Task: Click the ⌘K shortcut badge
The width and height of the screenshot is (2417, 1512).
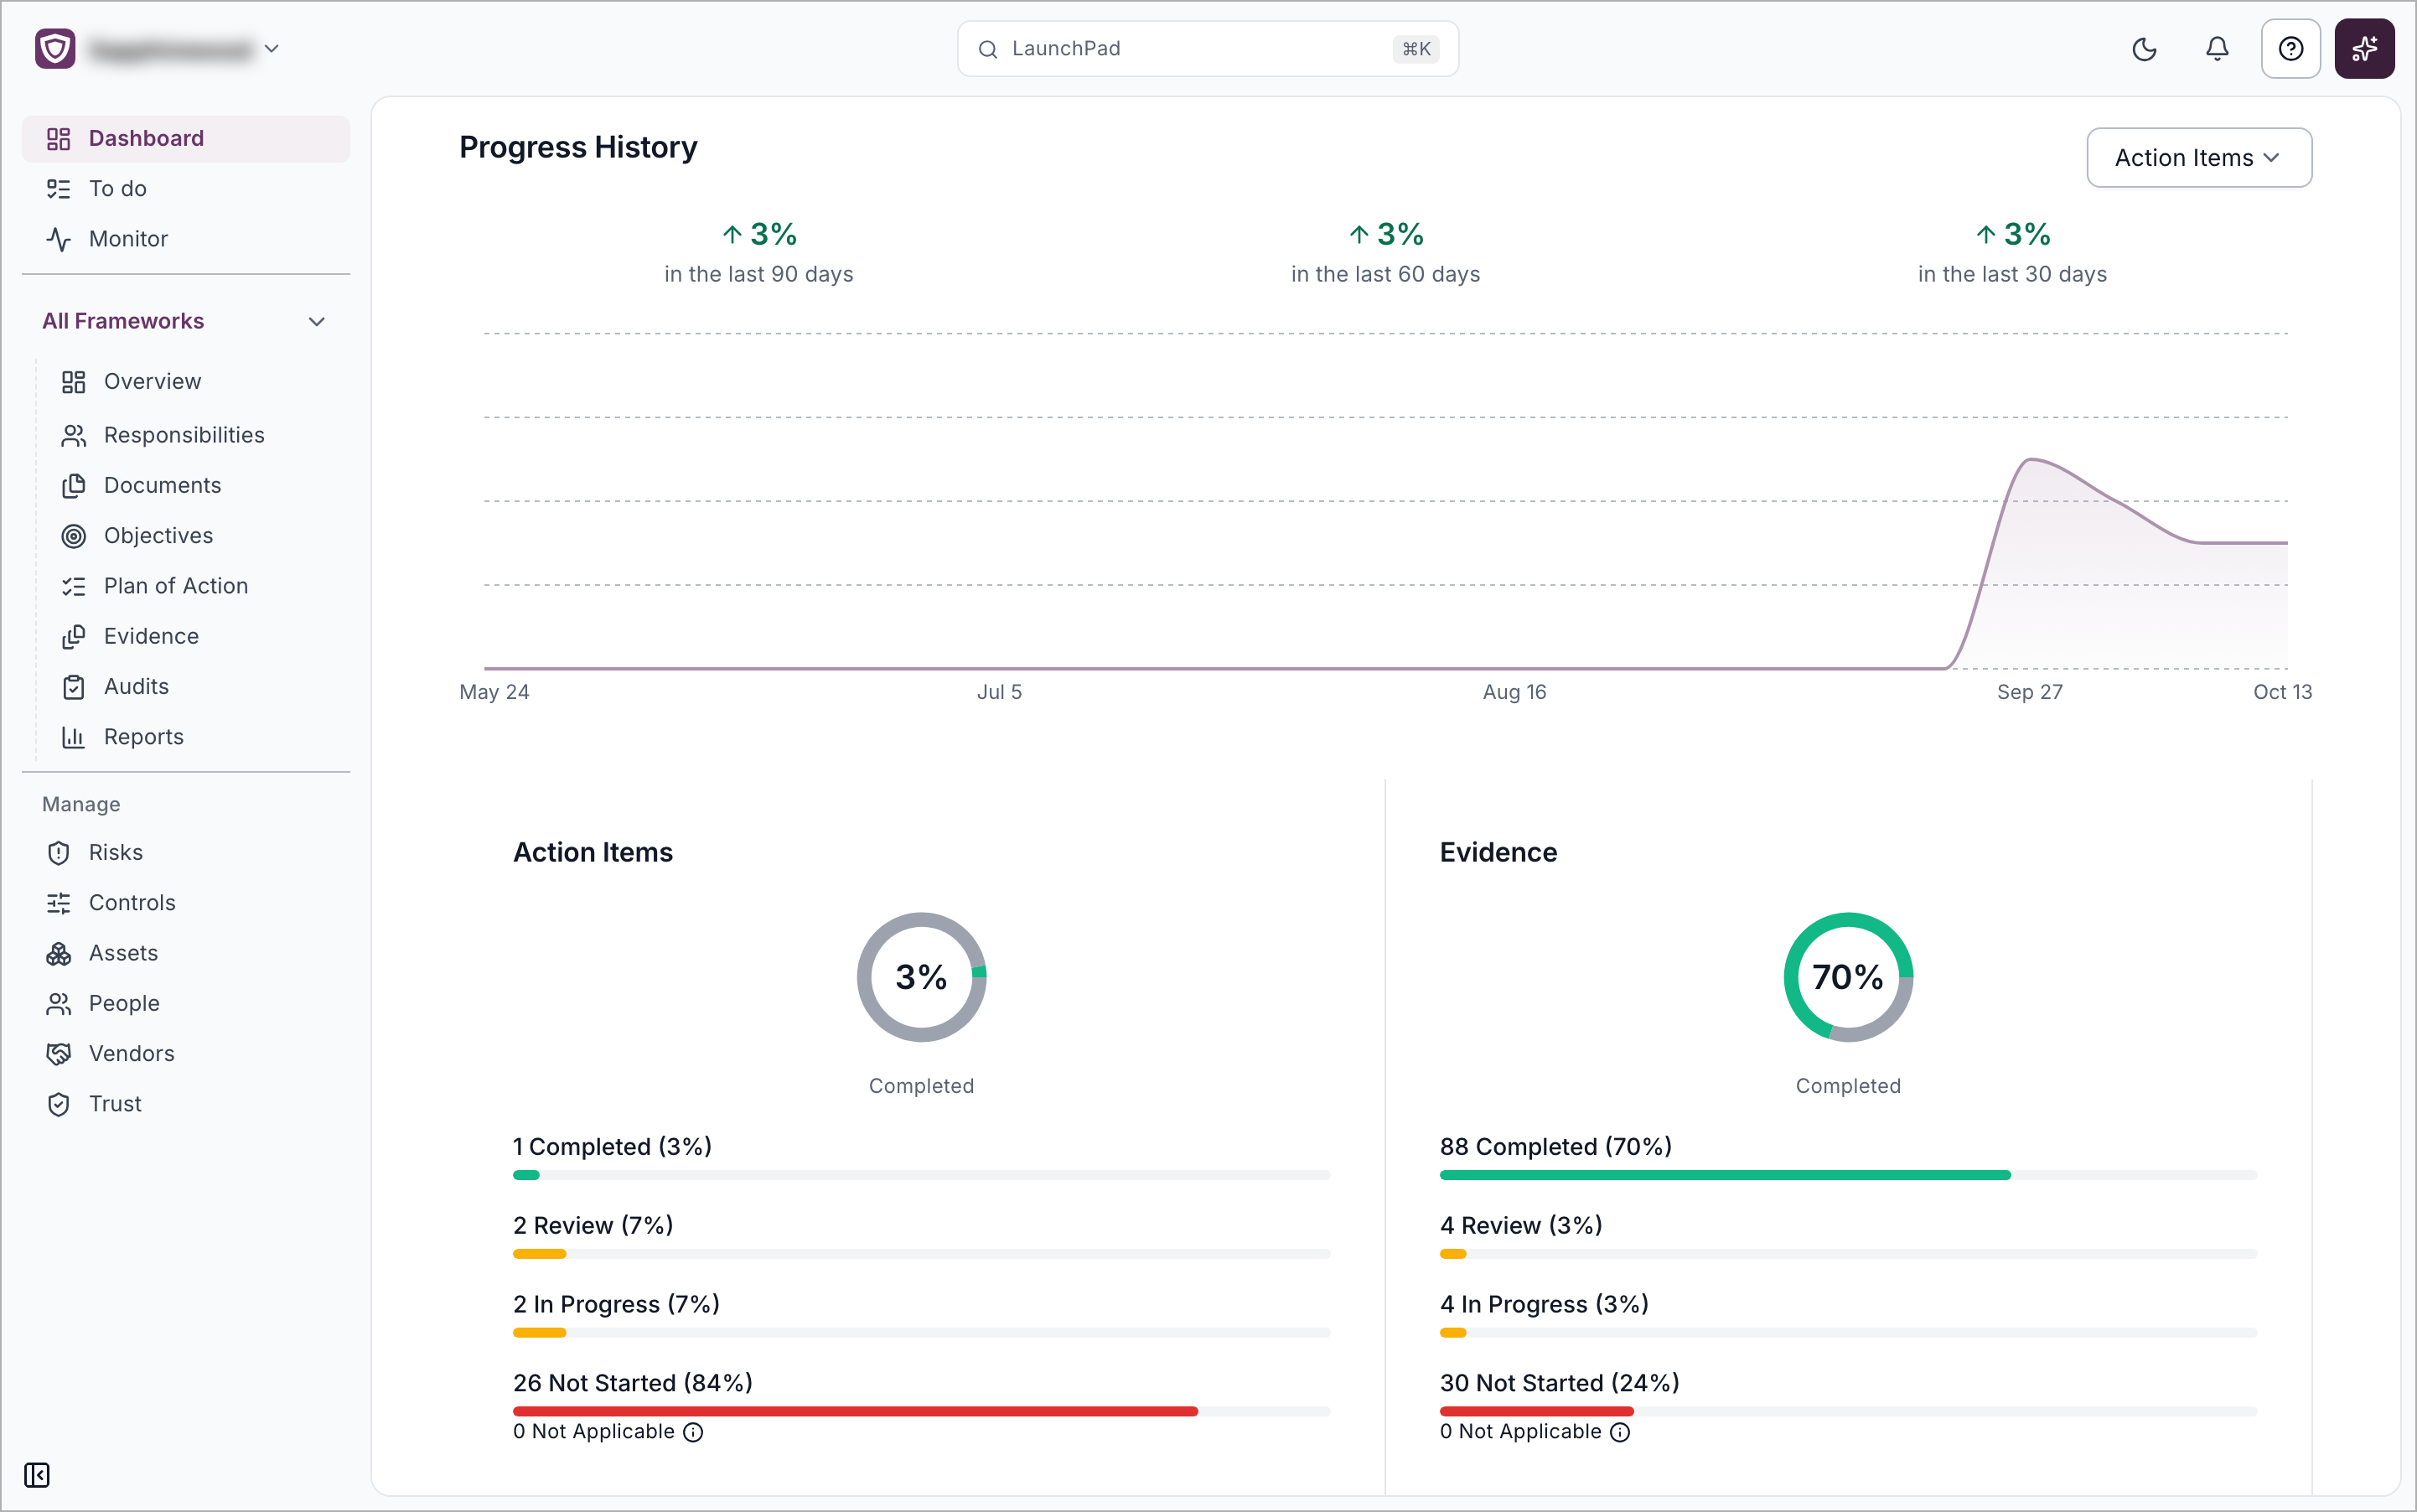Action: [1415, 48]
